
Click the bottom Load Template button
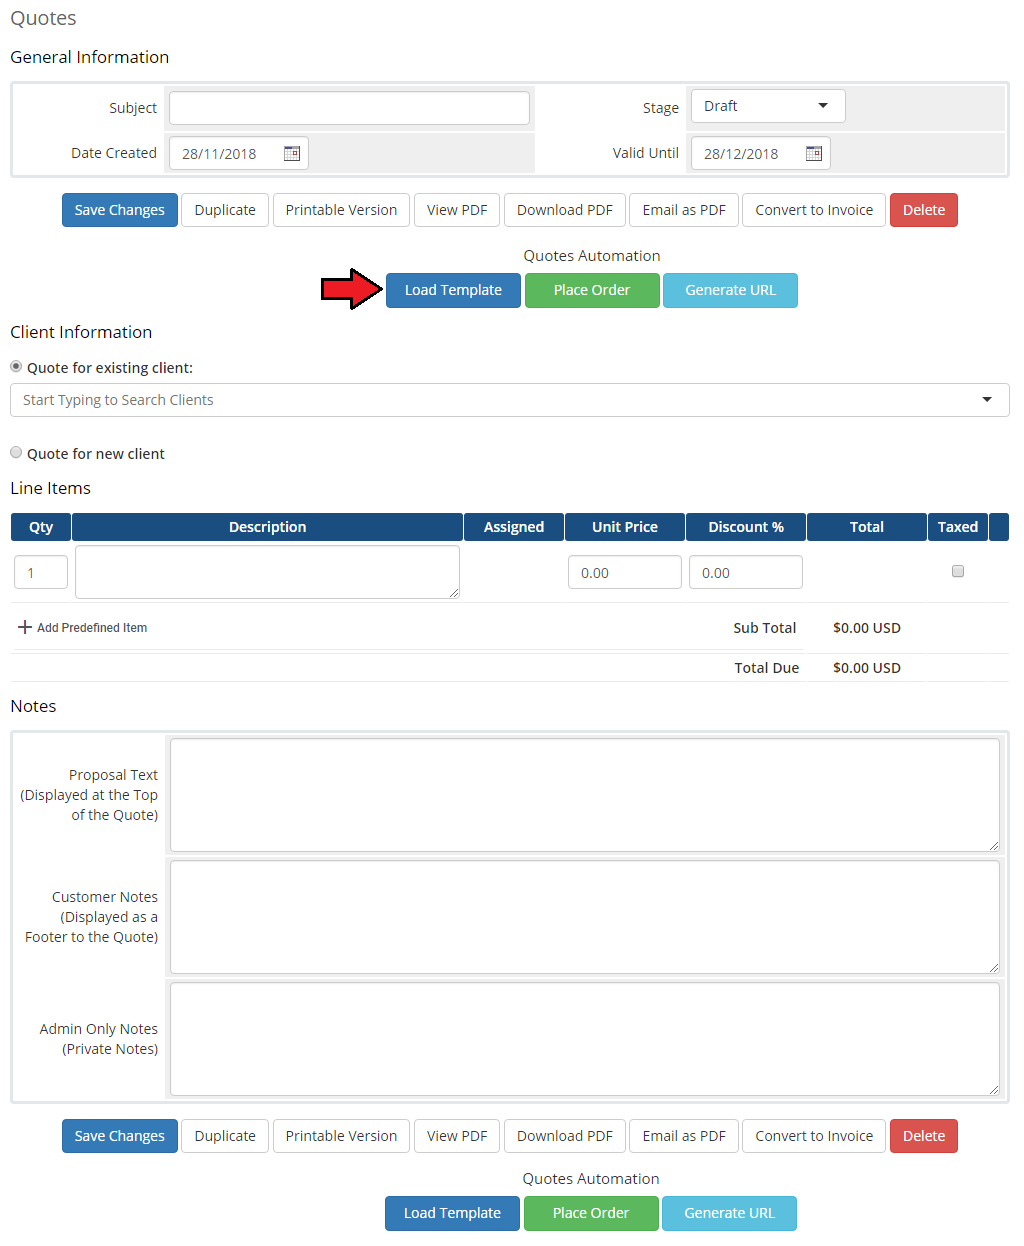[x=452, y=1213]
